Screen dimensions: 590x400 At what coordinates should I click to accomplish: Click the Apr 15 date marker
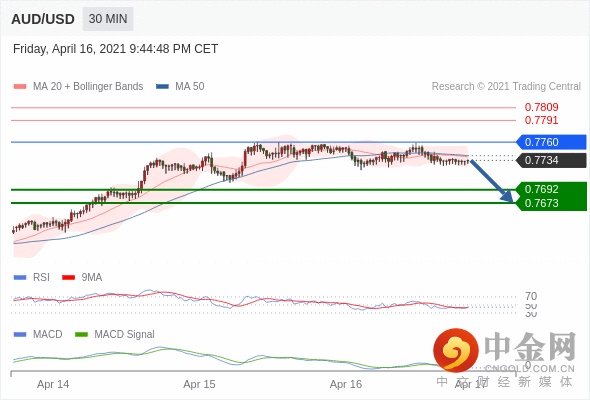(199, 384)
